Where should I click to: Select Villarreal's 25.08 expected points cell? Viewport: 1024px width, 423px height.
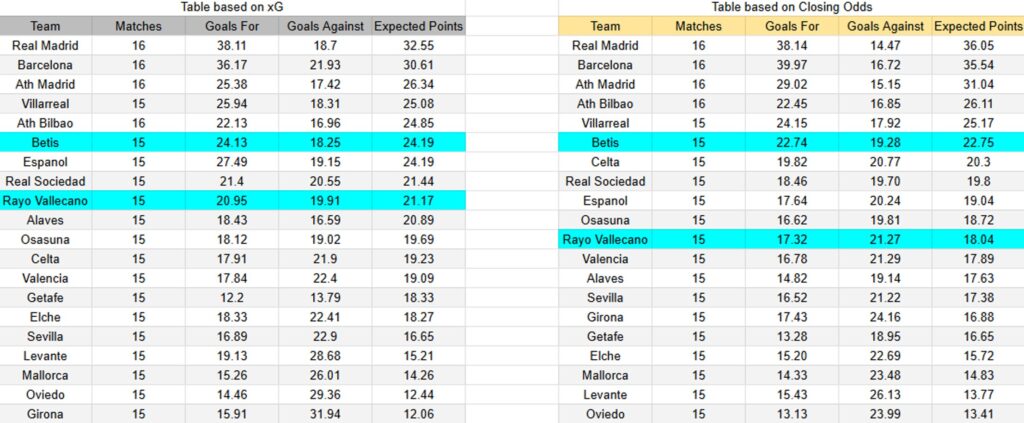(x=418, y=103)
